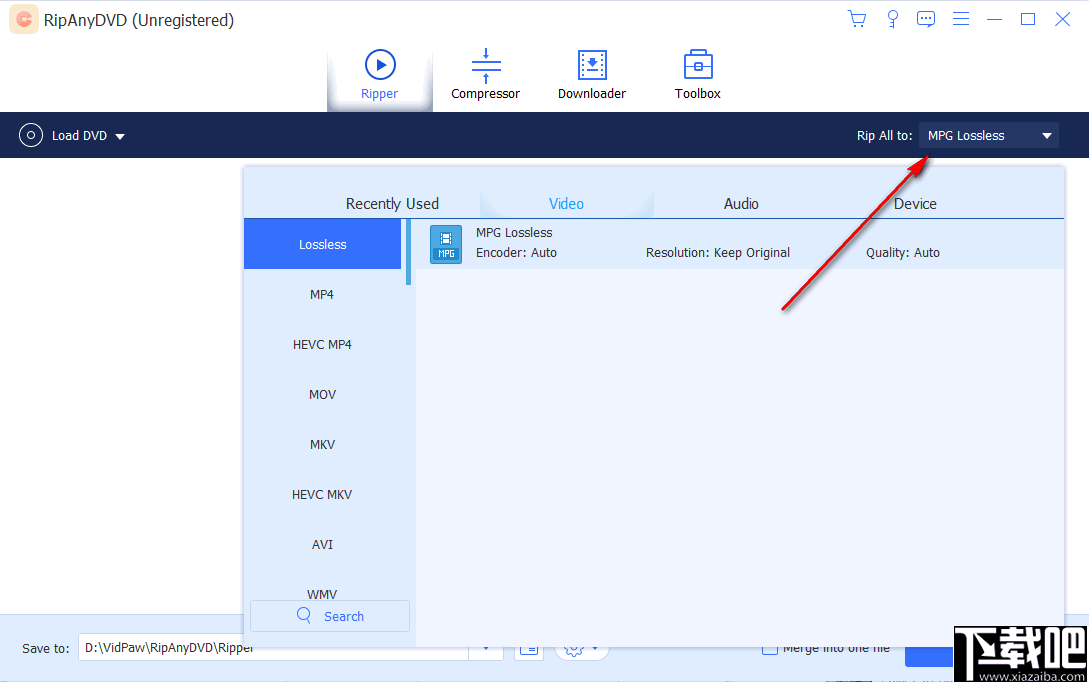Close the RipAnyDVD window
Viewport: 1089px width, 682px height.
[1062, 19]
